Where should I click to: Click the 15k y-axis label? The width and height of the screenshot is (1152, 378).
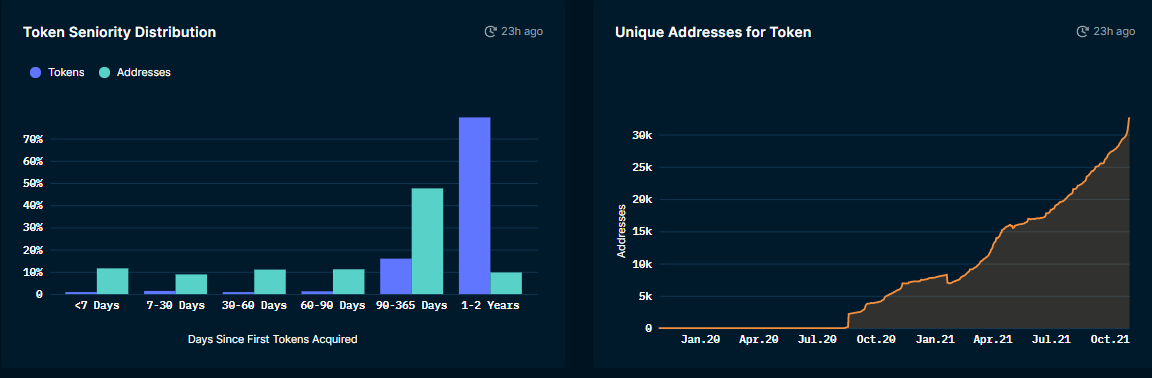click(643, 232)
